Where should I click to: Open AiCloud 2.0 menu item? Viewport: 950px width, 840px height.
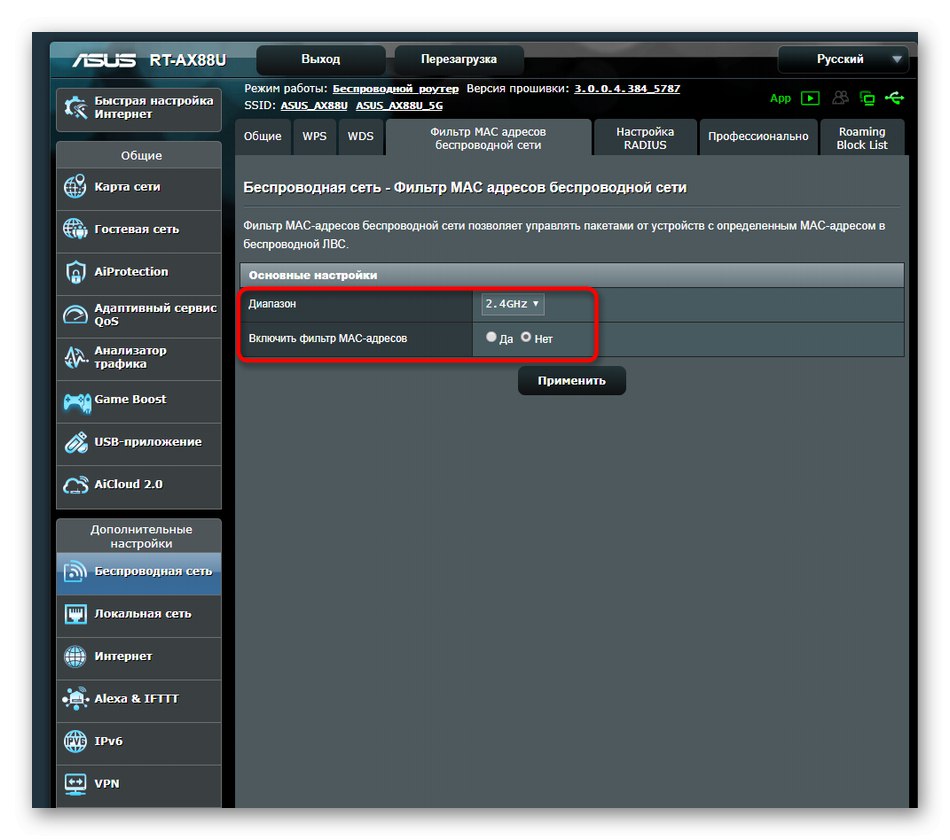(139, 485)
